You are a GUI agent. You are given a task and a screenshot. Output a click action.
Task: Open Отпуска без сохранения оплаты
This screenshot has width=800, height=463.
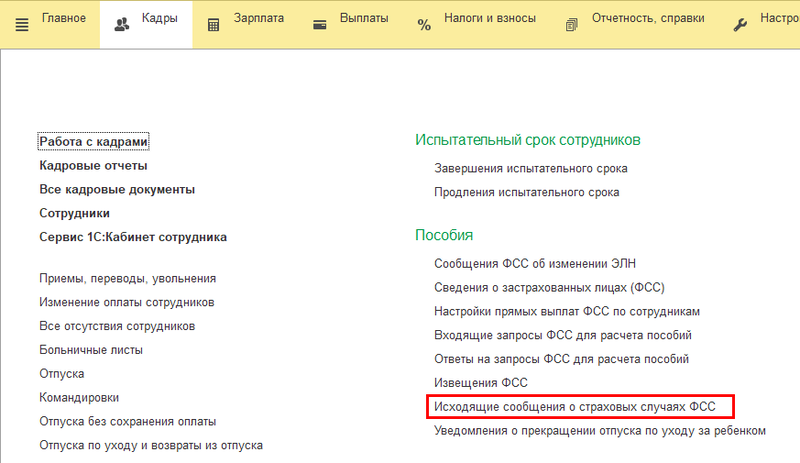[x=128, y=422]
